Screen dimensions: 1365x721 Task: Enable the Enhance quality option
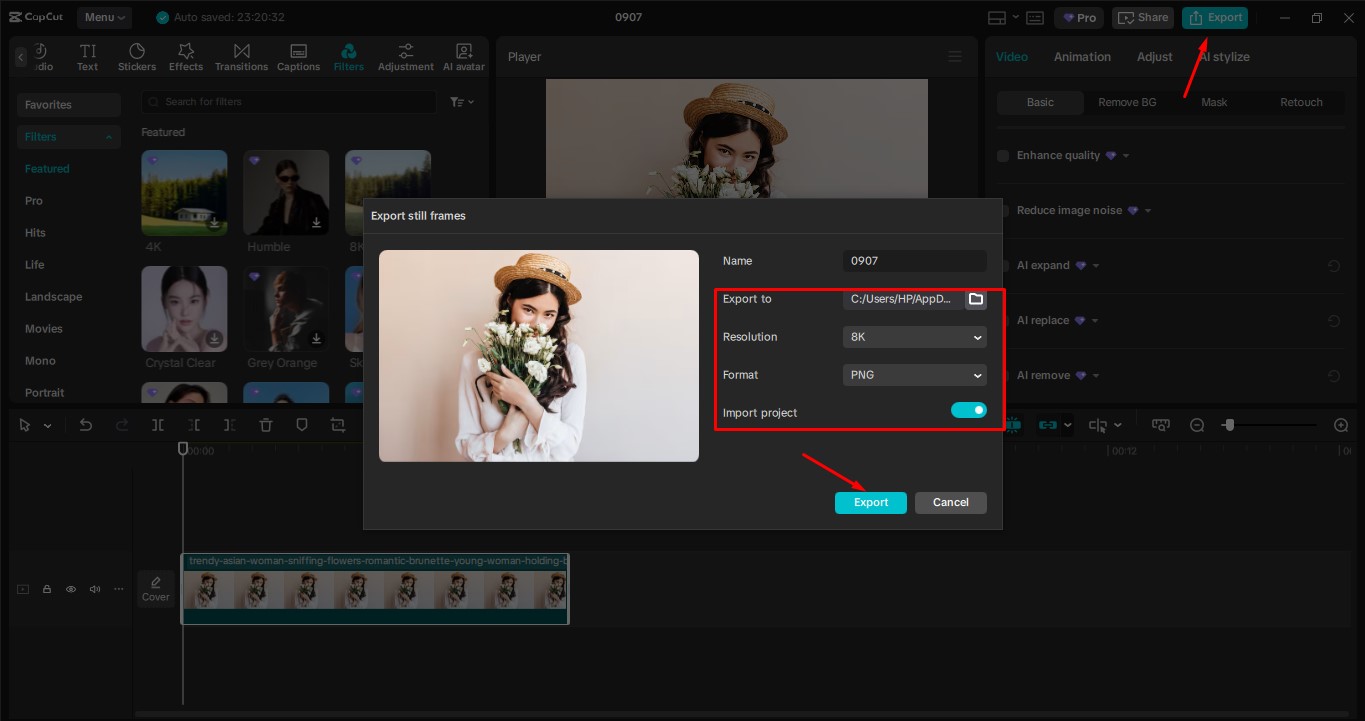tap(1002, 155)
